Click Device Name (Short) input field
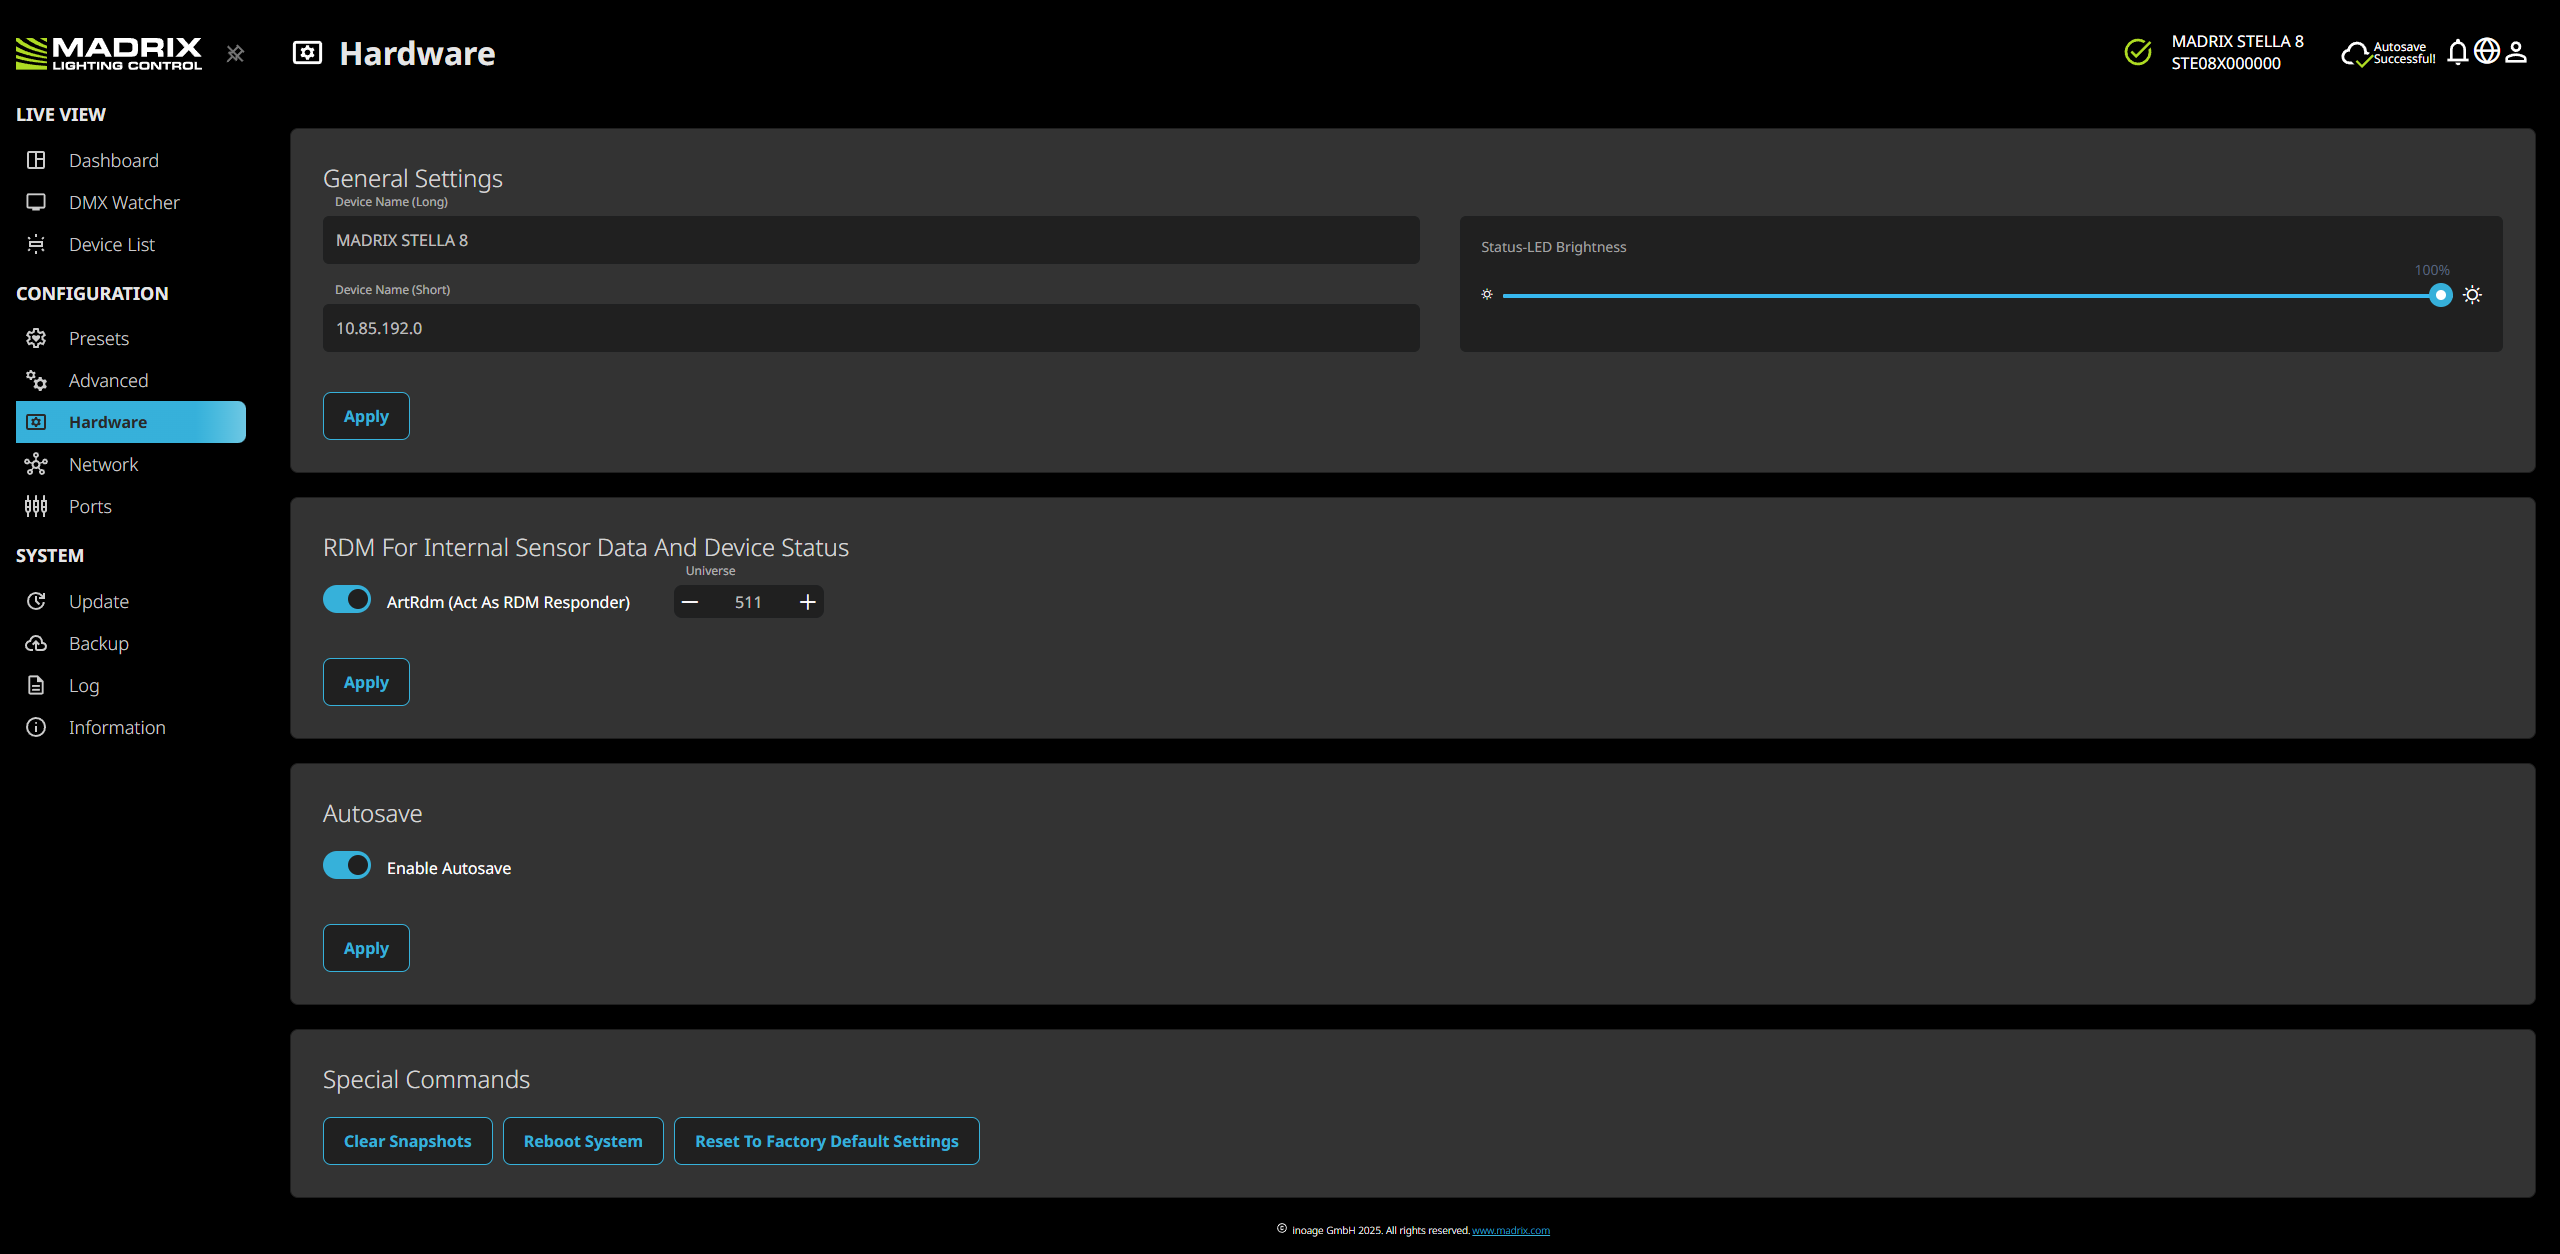The image size is (2560, 1254). 871,328
